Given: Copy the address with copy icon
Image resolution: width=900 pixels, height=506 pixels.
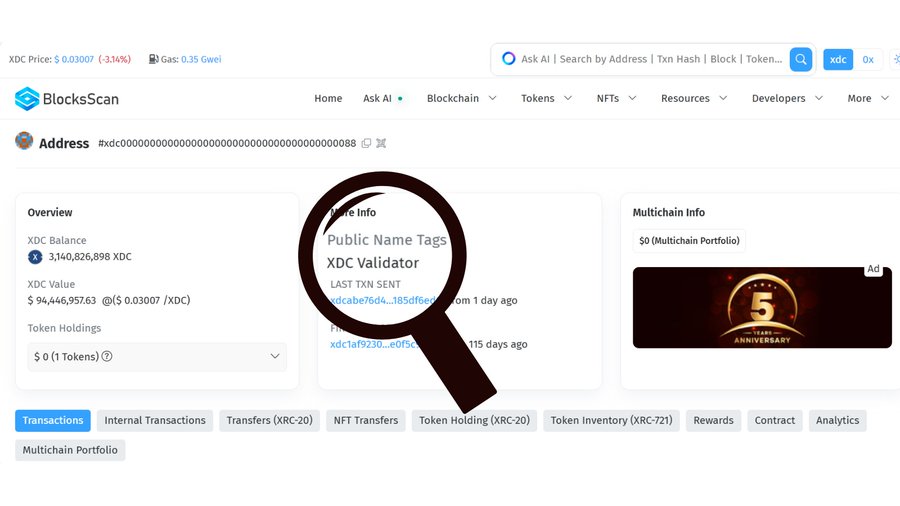Looking at the screenshot, I should coord(366,143).
